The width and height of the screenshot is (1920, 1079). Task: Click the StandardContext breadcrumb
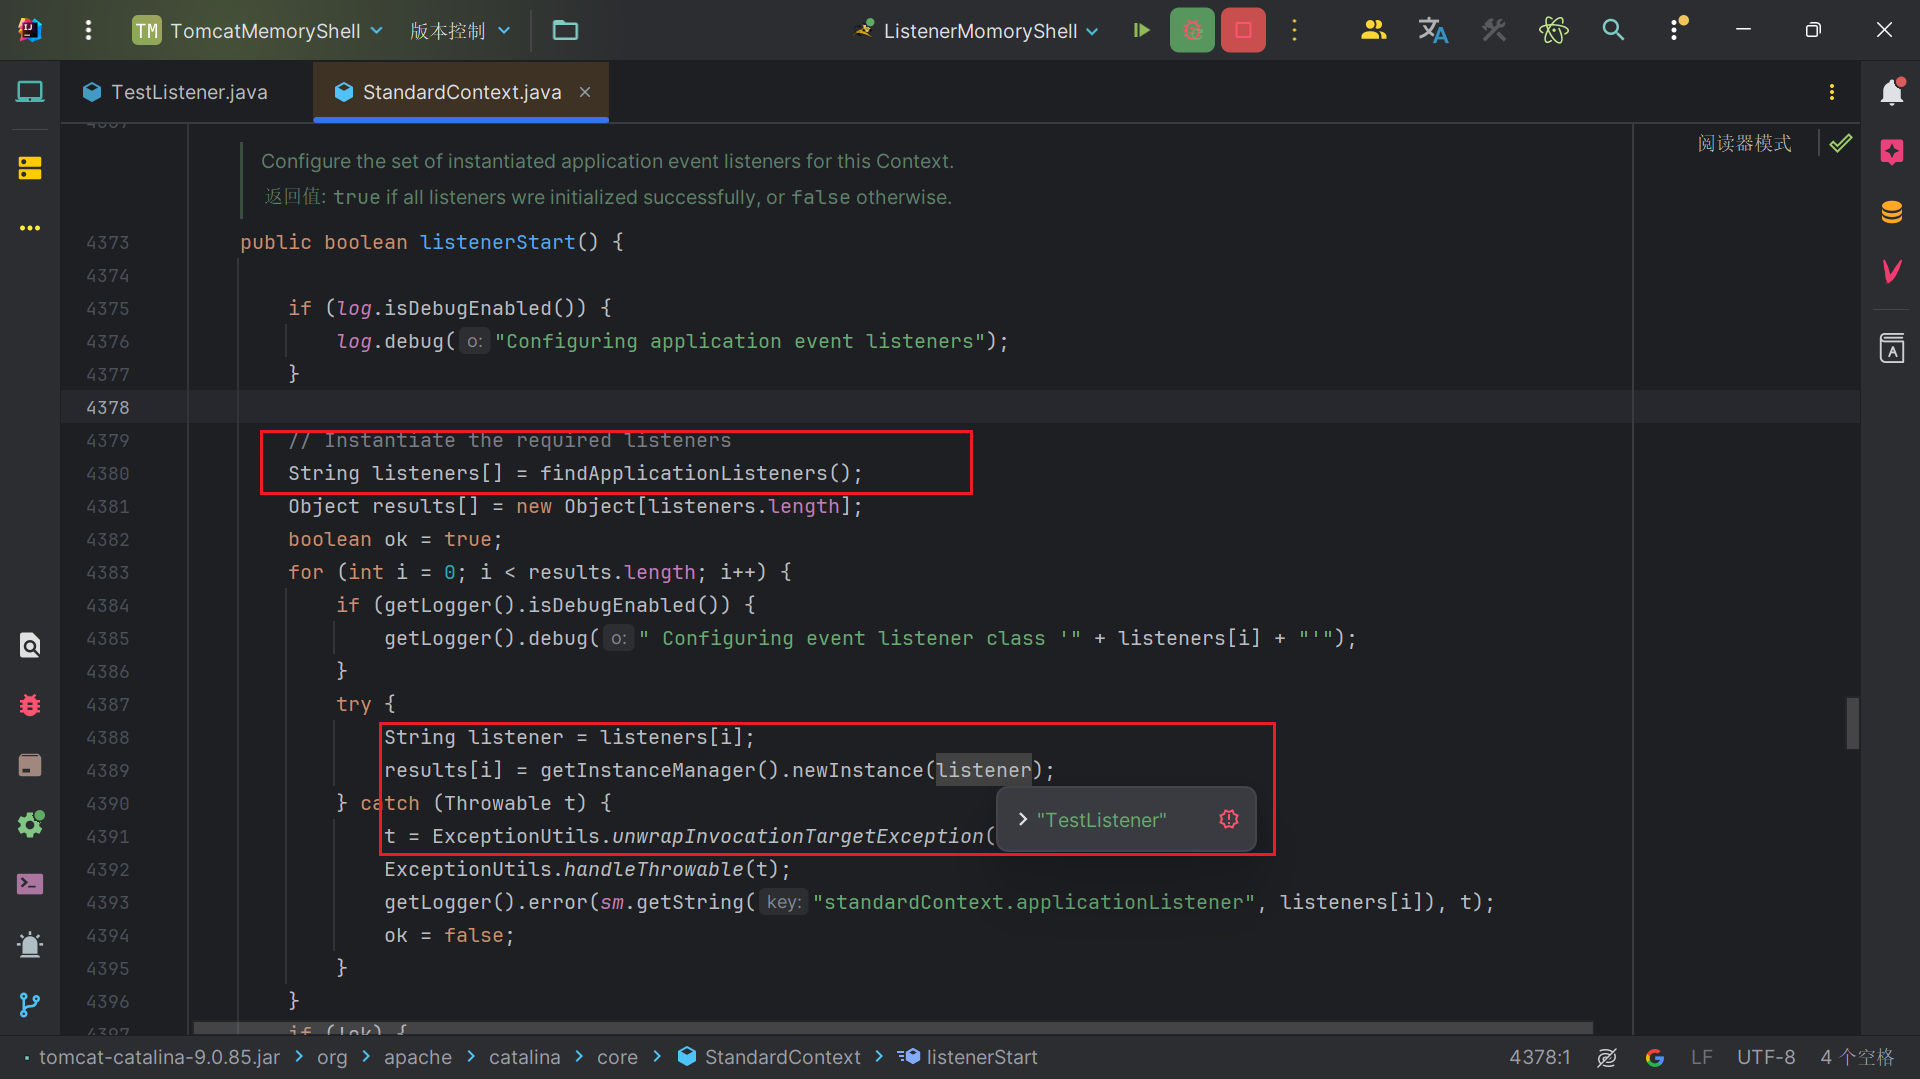click(x=769, y=1057)
